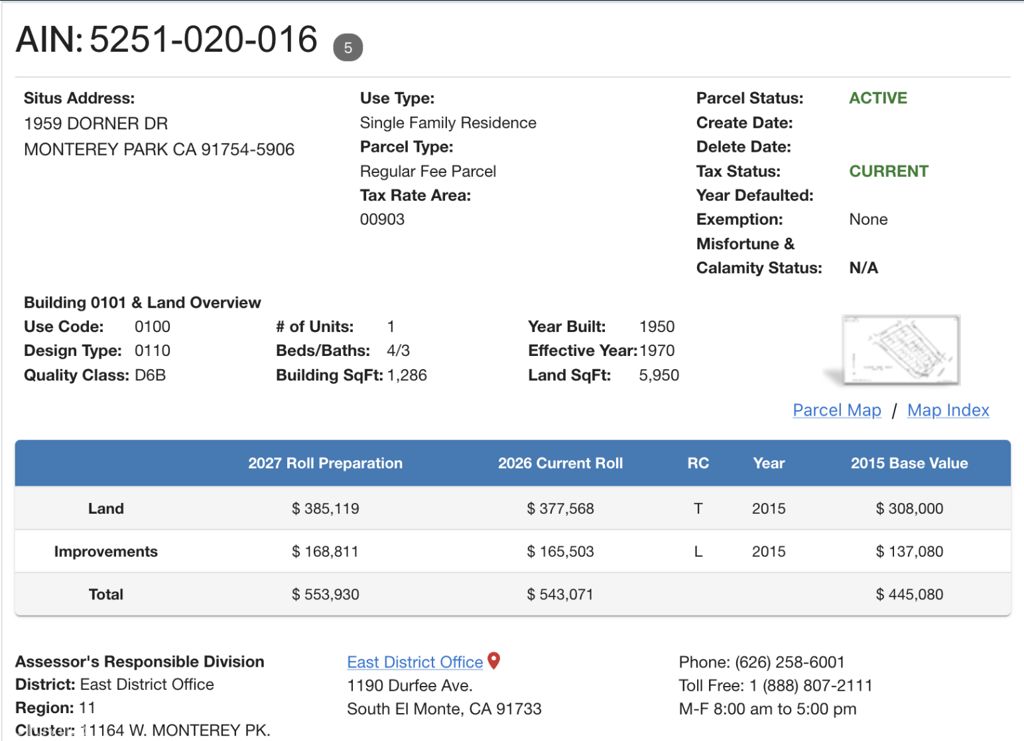Click the Quality Class value D6B

tap(150, 375)
